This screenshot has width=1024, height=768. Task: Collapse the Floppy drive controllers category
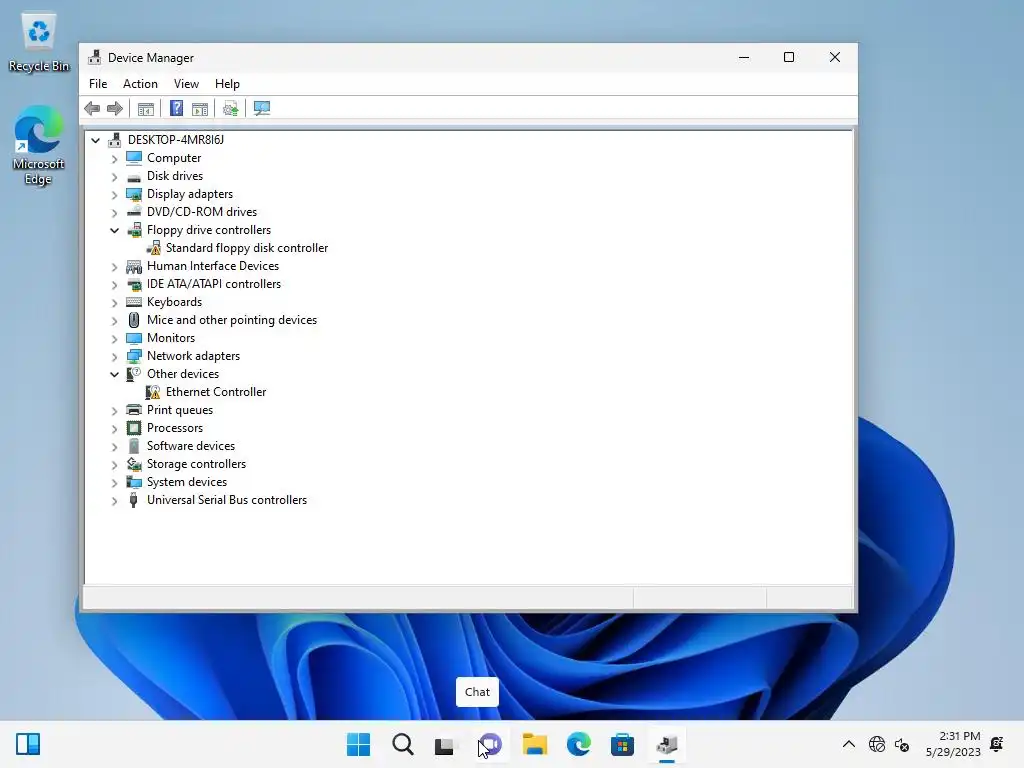[x=114, y=231]
